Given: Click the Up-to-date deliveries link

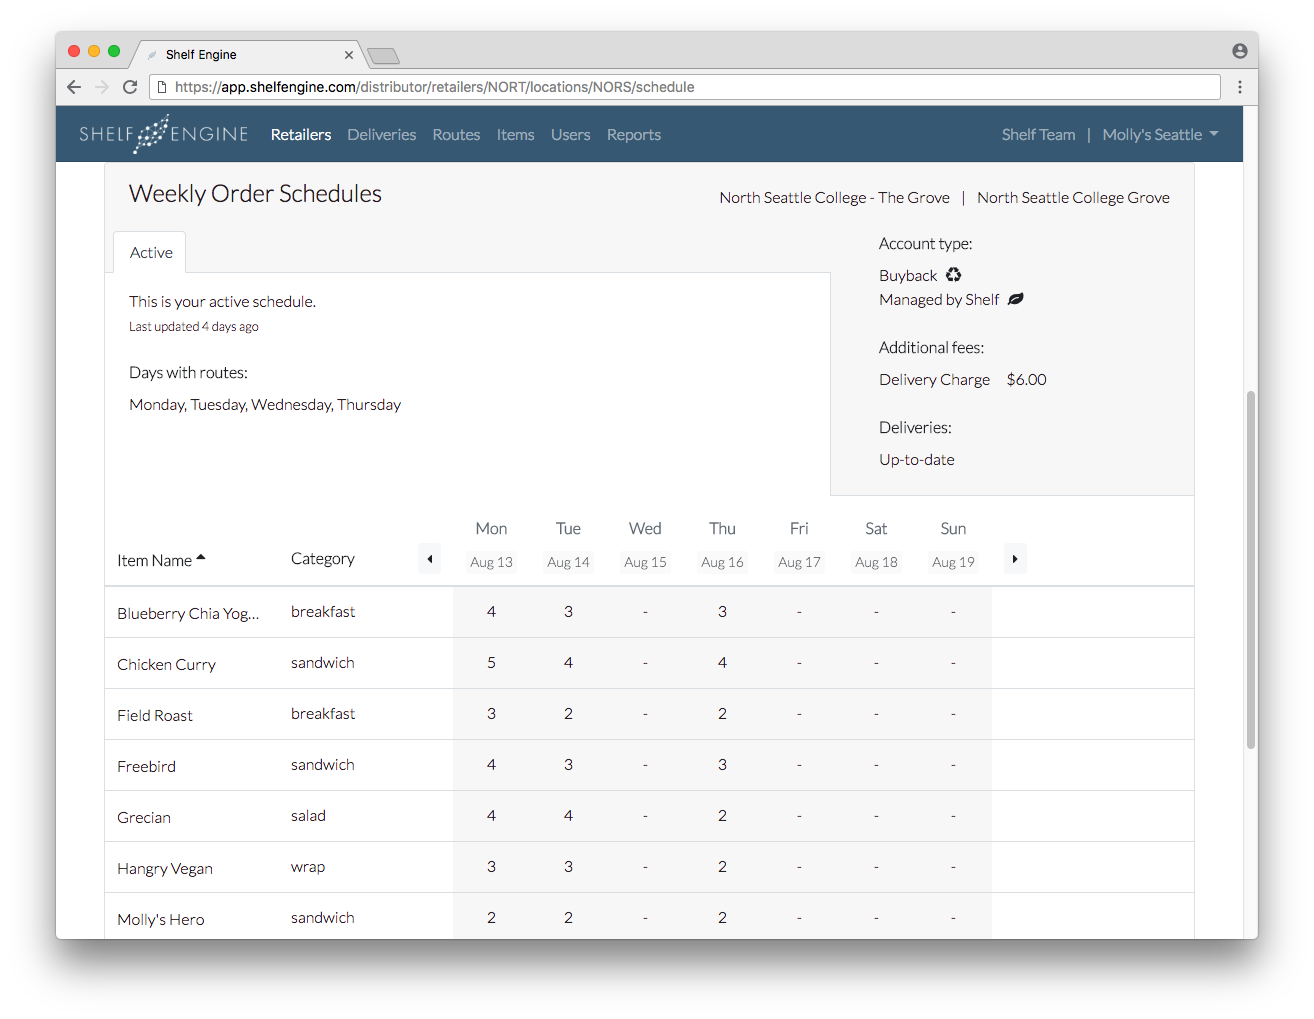Looking at the screenshot, I should tap(917, 460).
